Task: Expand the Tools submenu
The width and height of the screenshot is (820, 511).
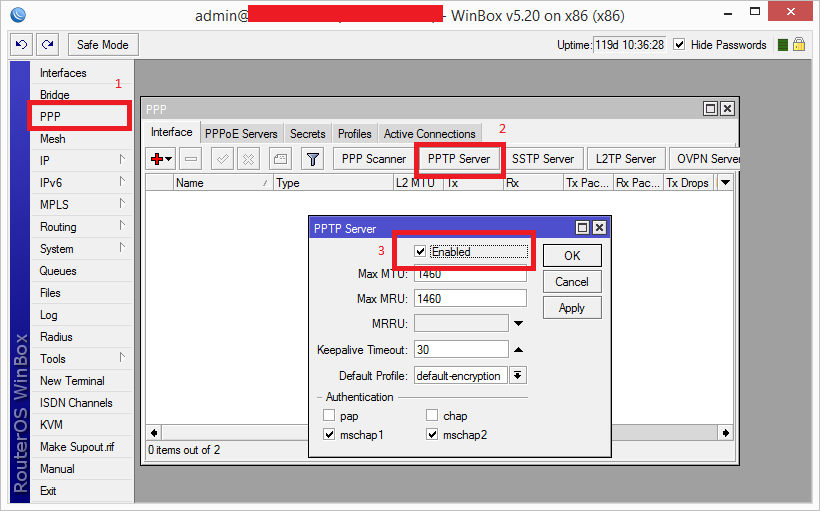Action: (x=122, y=358)
